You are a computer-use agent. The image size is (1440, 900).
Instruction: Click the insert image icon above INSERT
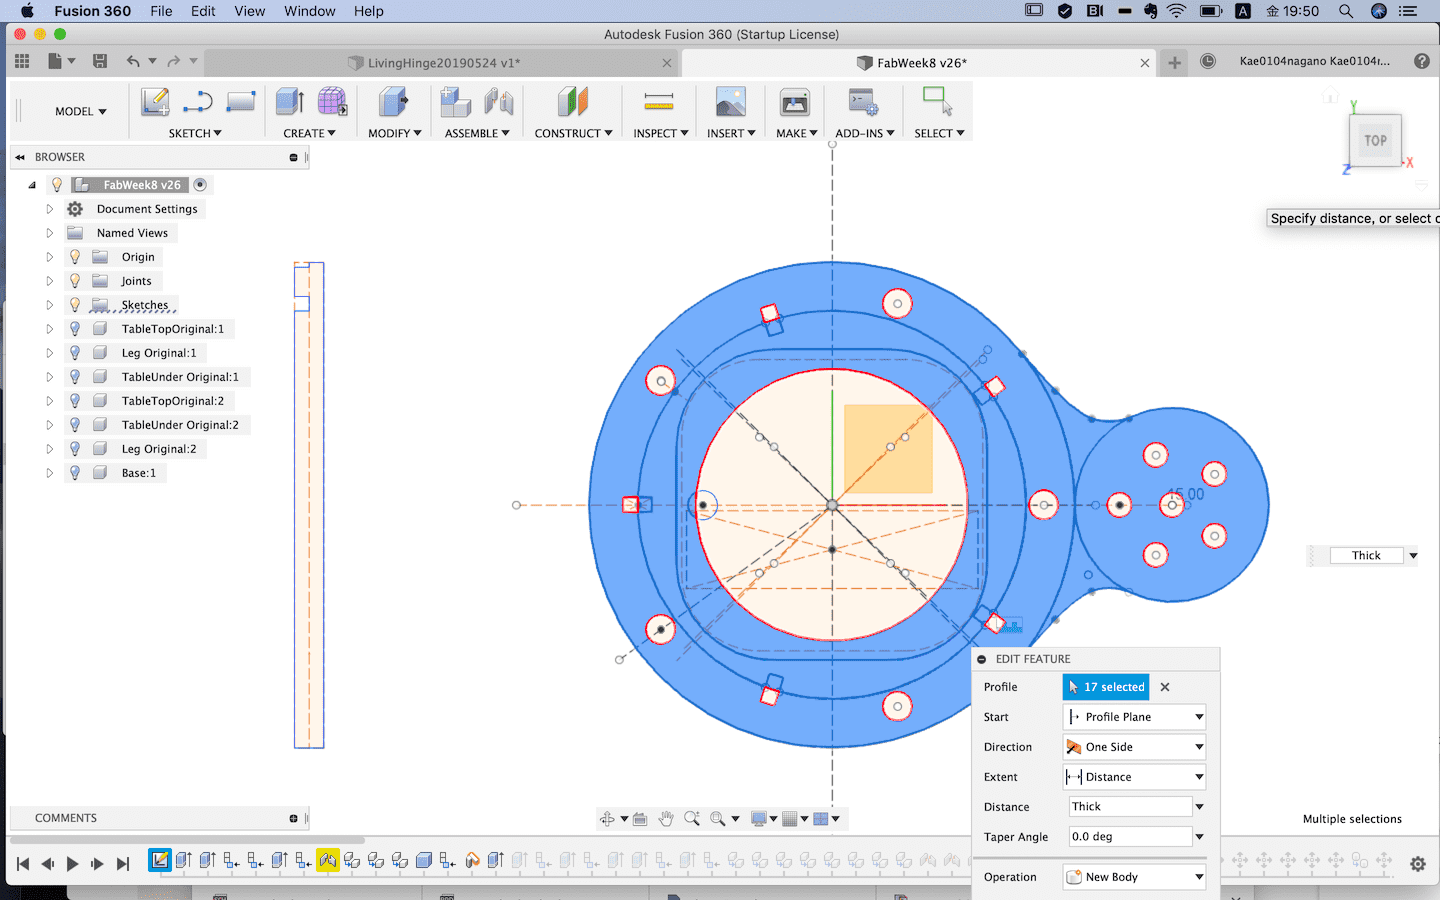click(730, 102)
